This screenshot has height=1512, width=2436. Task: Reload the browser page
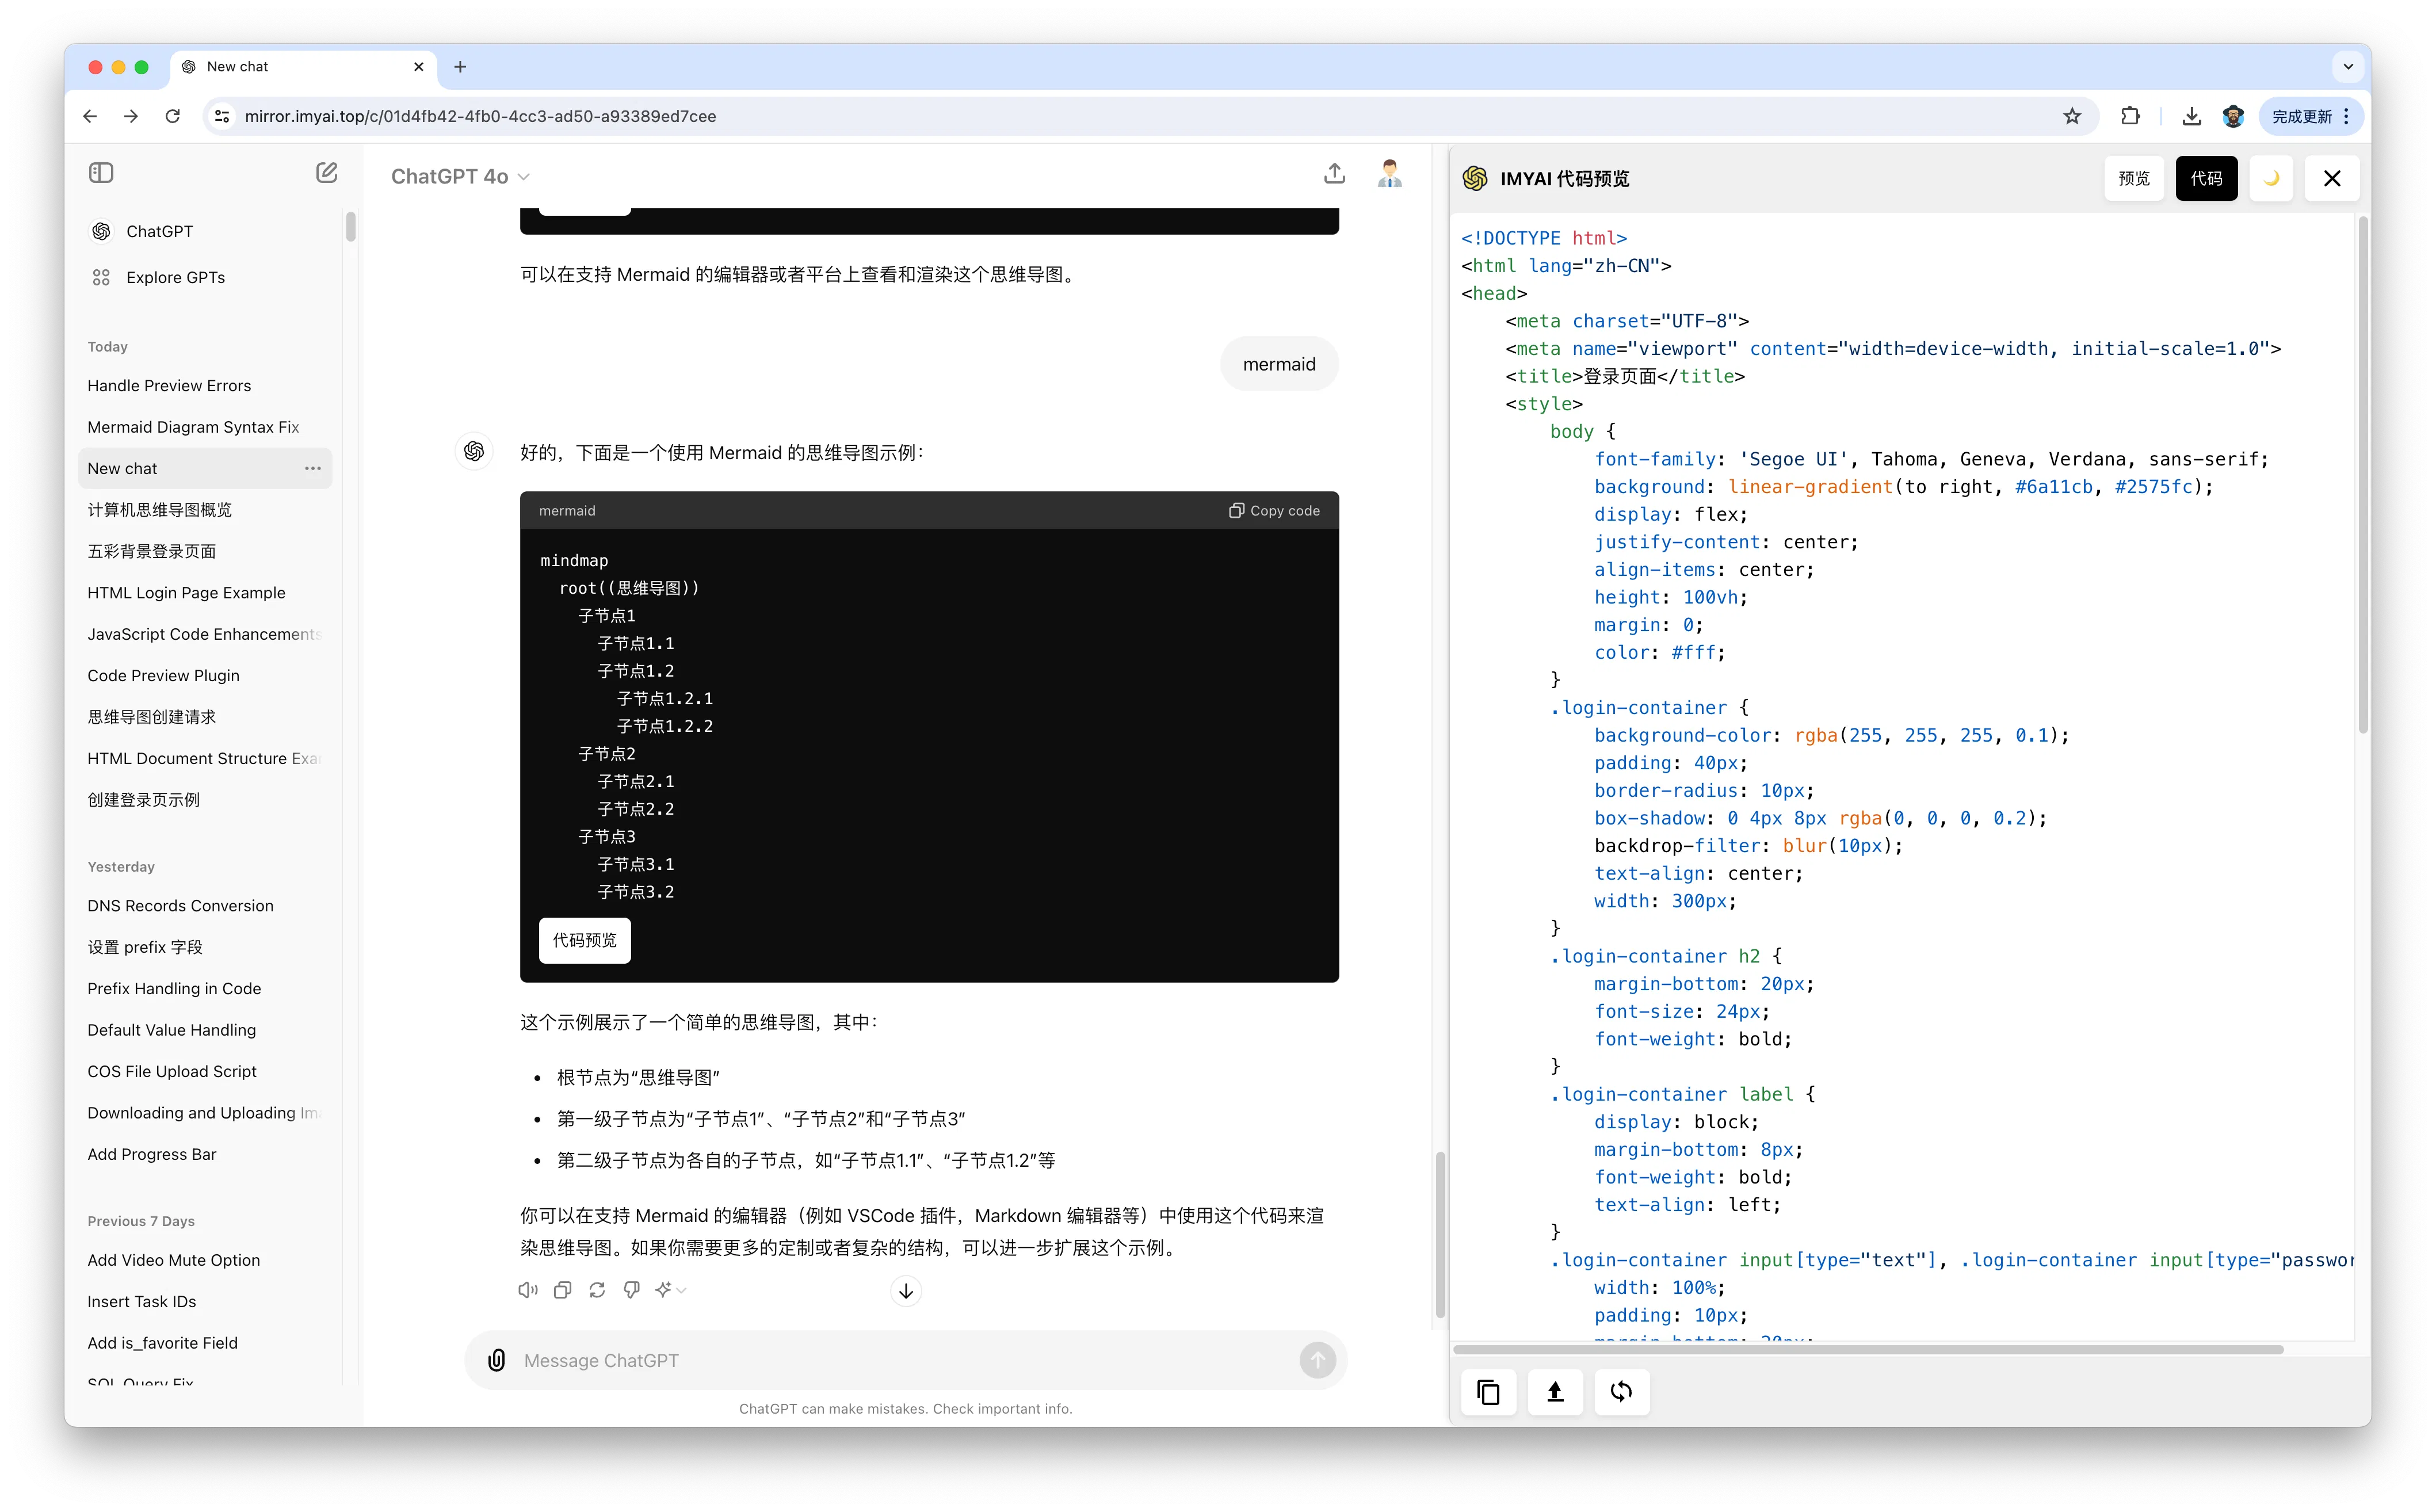pos(172,116)
